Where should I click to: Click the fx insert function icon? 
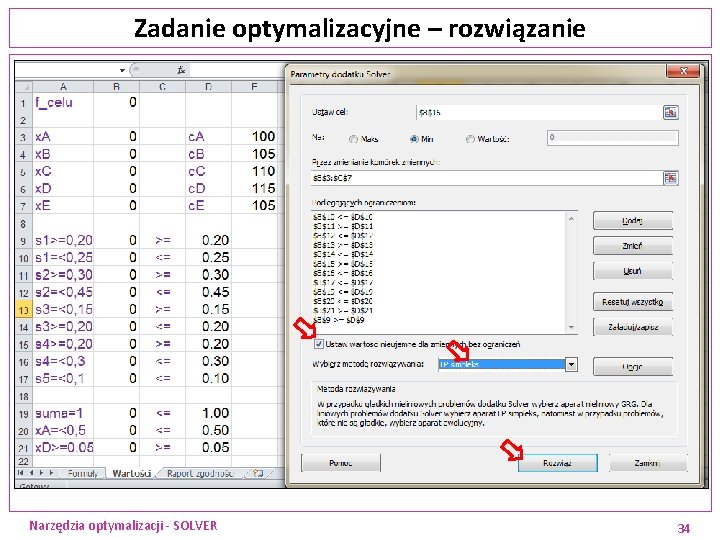coord(181,70)
